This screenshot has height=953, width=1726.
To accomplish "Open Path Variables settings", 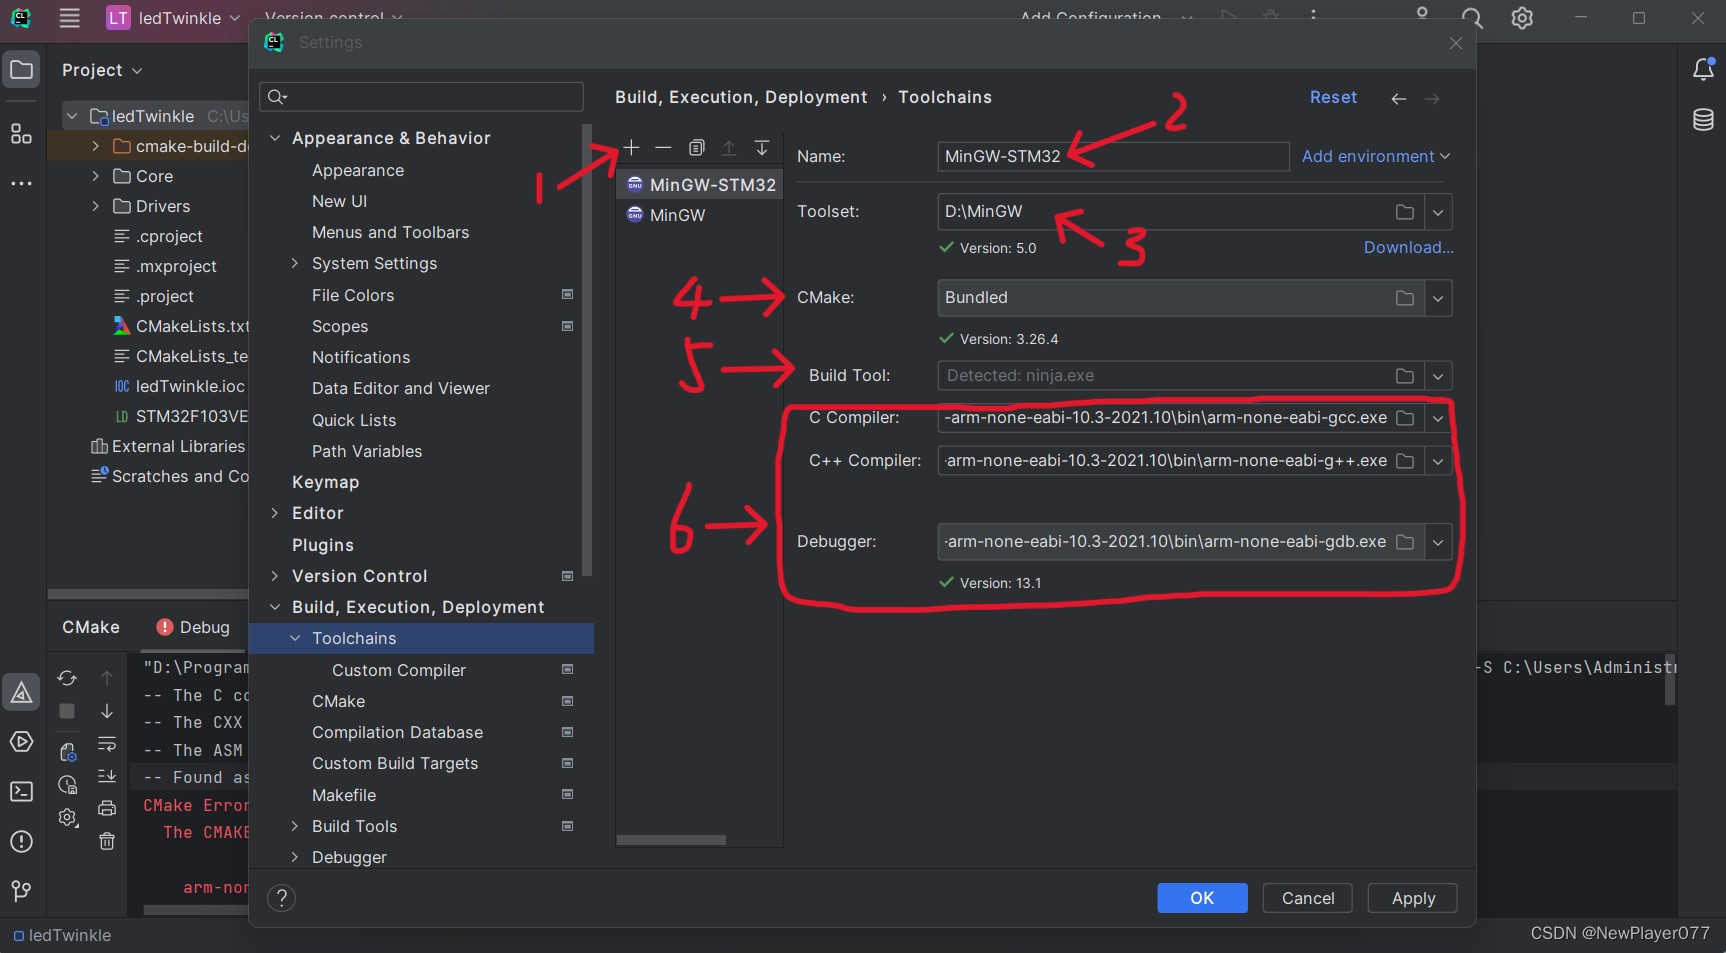I will pyautogui.click(x=367, y=451).
